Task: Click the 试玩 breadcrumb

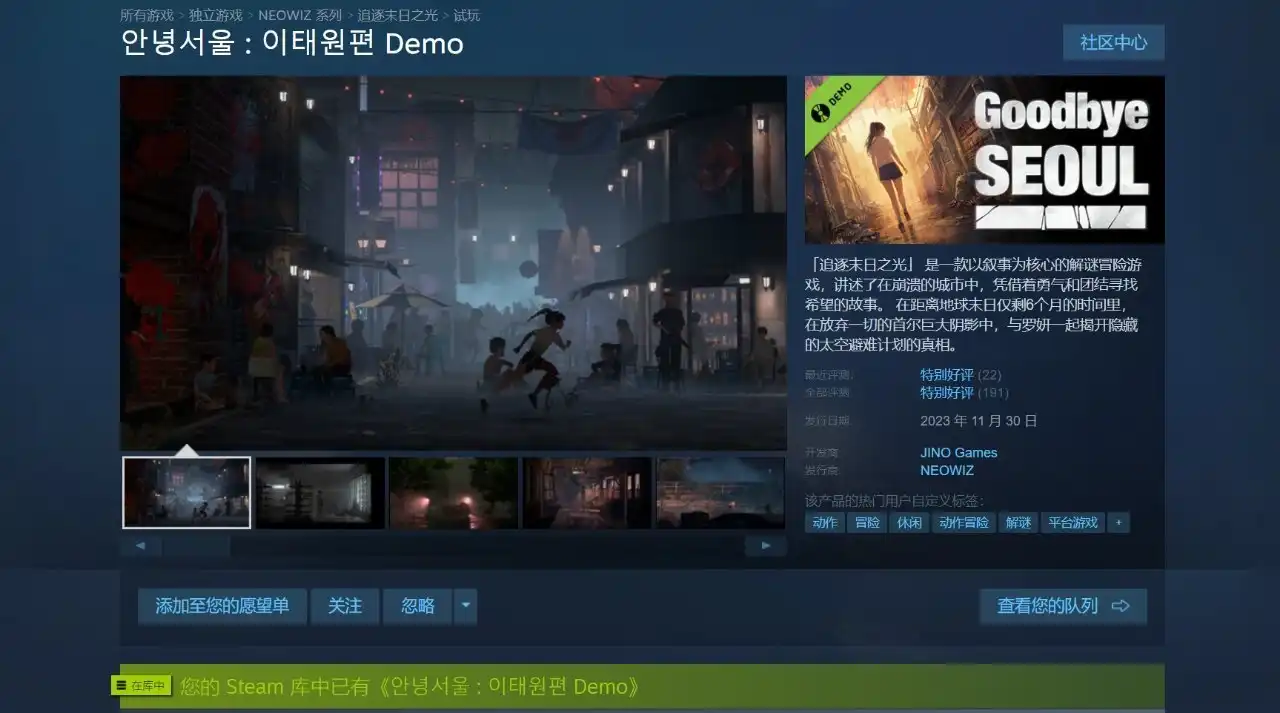Action: [x=467, y=15]
